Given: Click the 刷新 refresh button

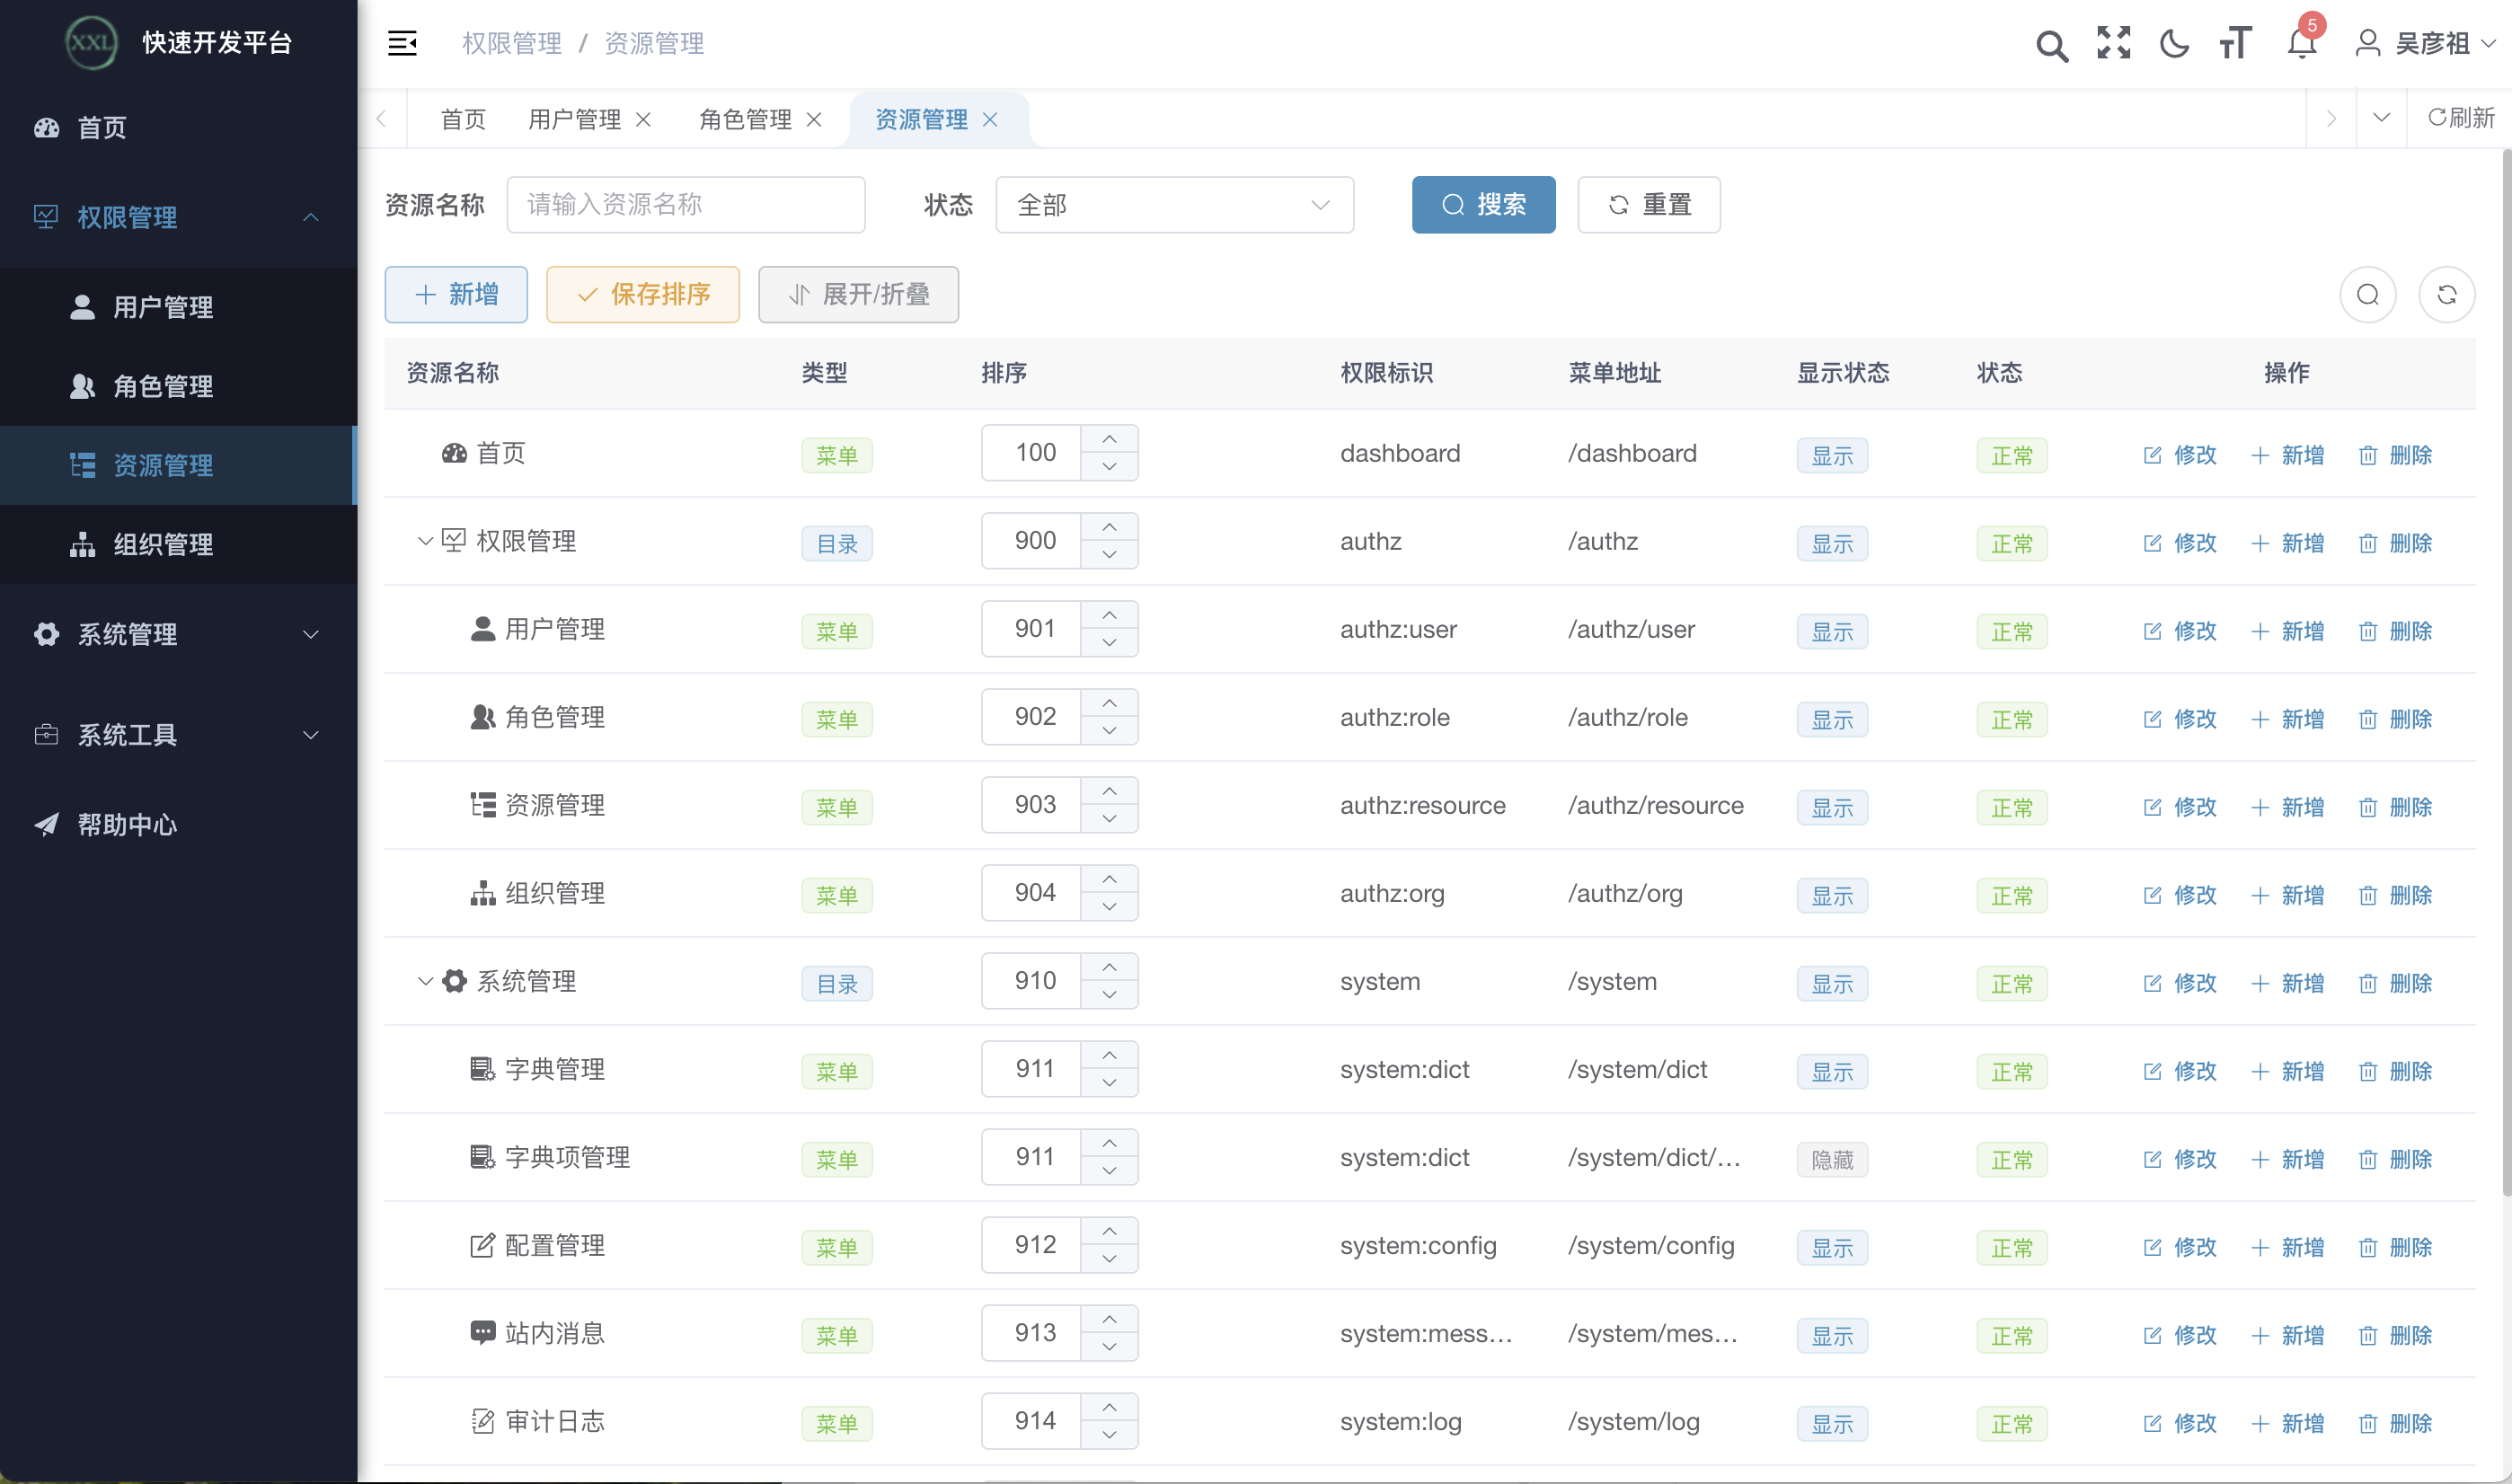Looking at the screenshot, I should coord(2461,118).
